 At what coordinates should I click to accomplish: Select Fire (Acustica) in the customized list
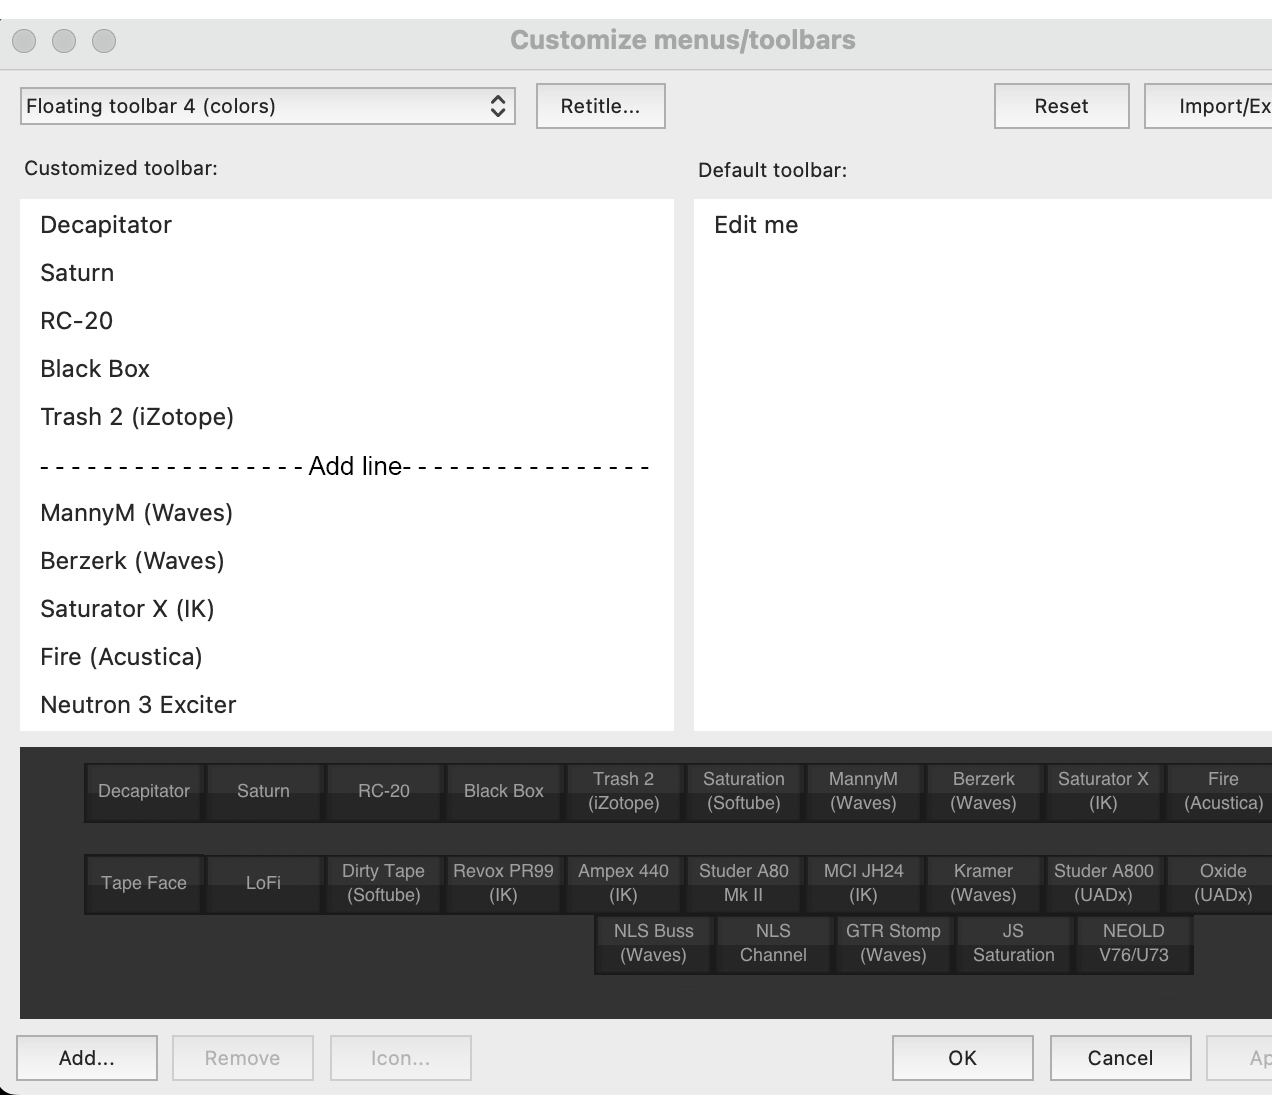(x=346, y=657)
